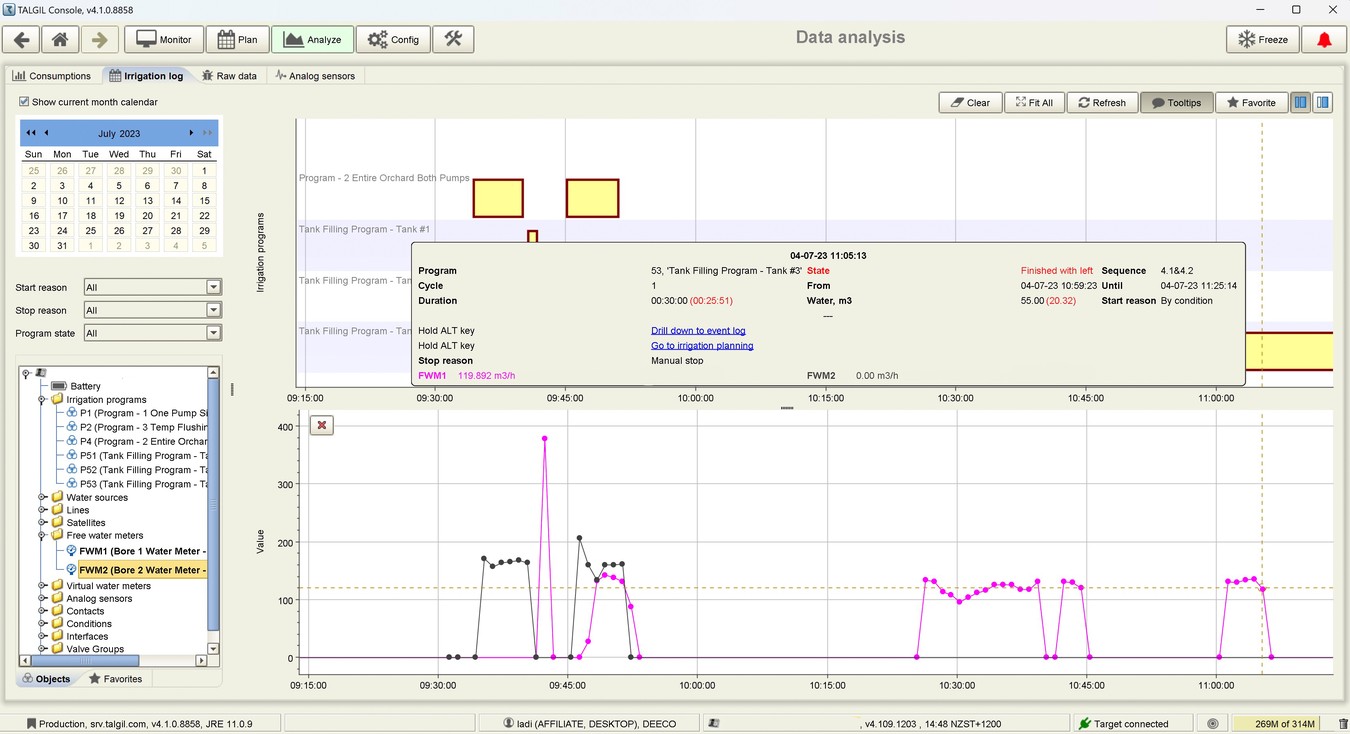Expand the Water sources folder
Viewport: 1350px width, 734px height.
tap(42, 497)
